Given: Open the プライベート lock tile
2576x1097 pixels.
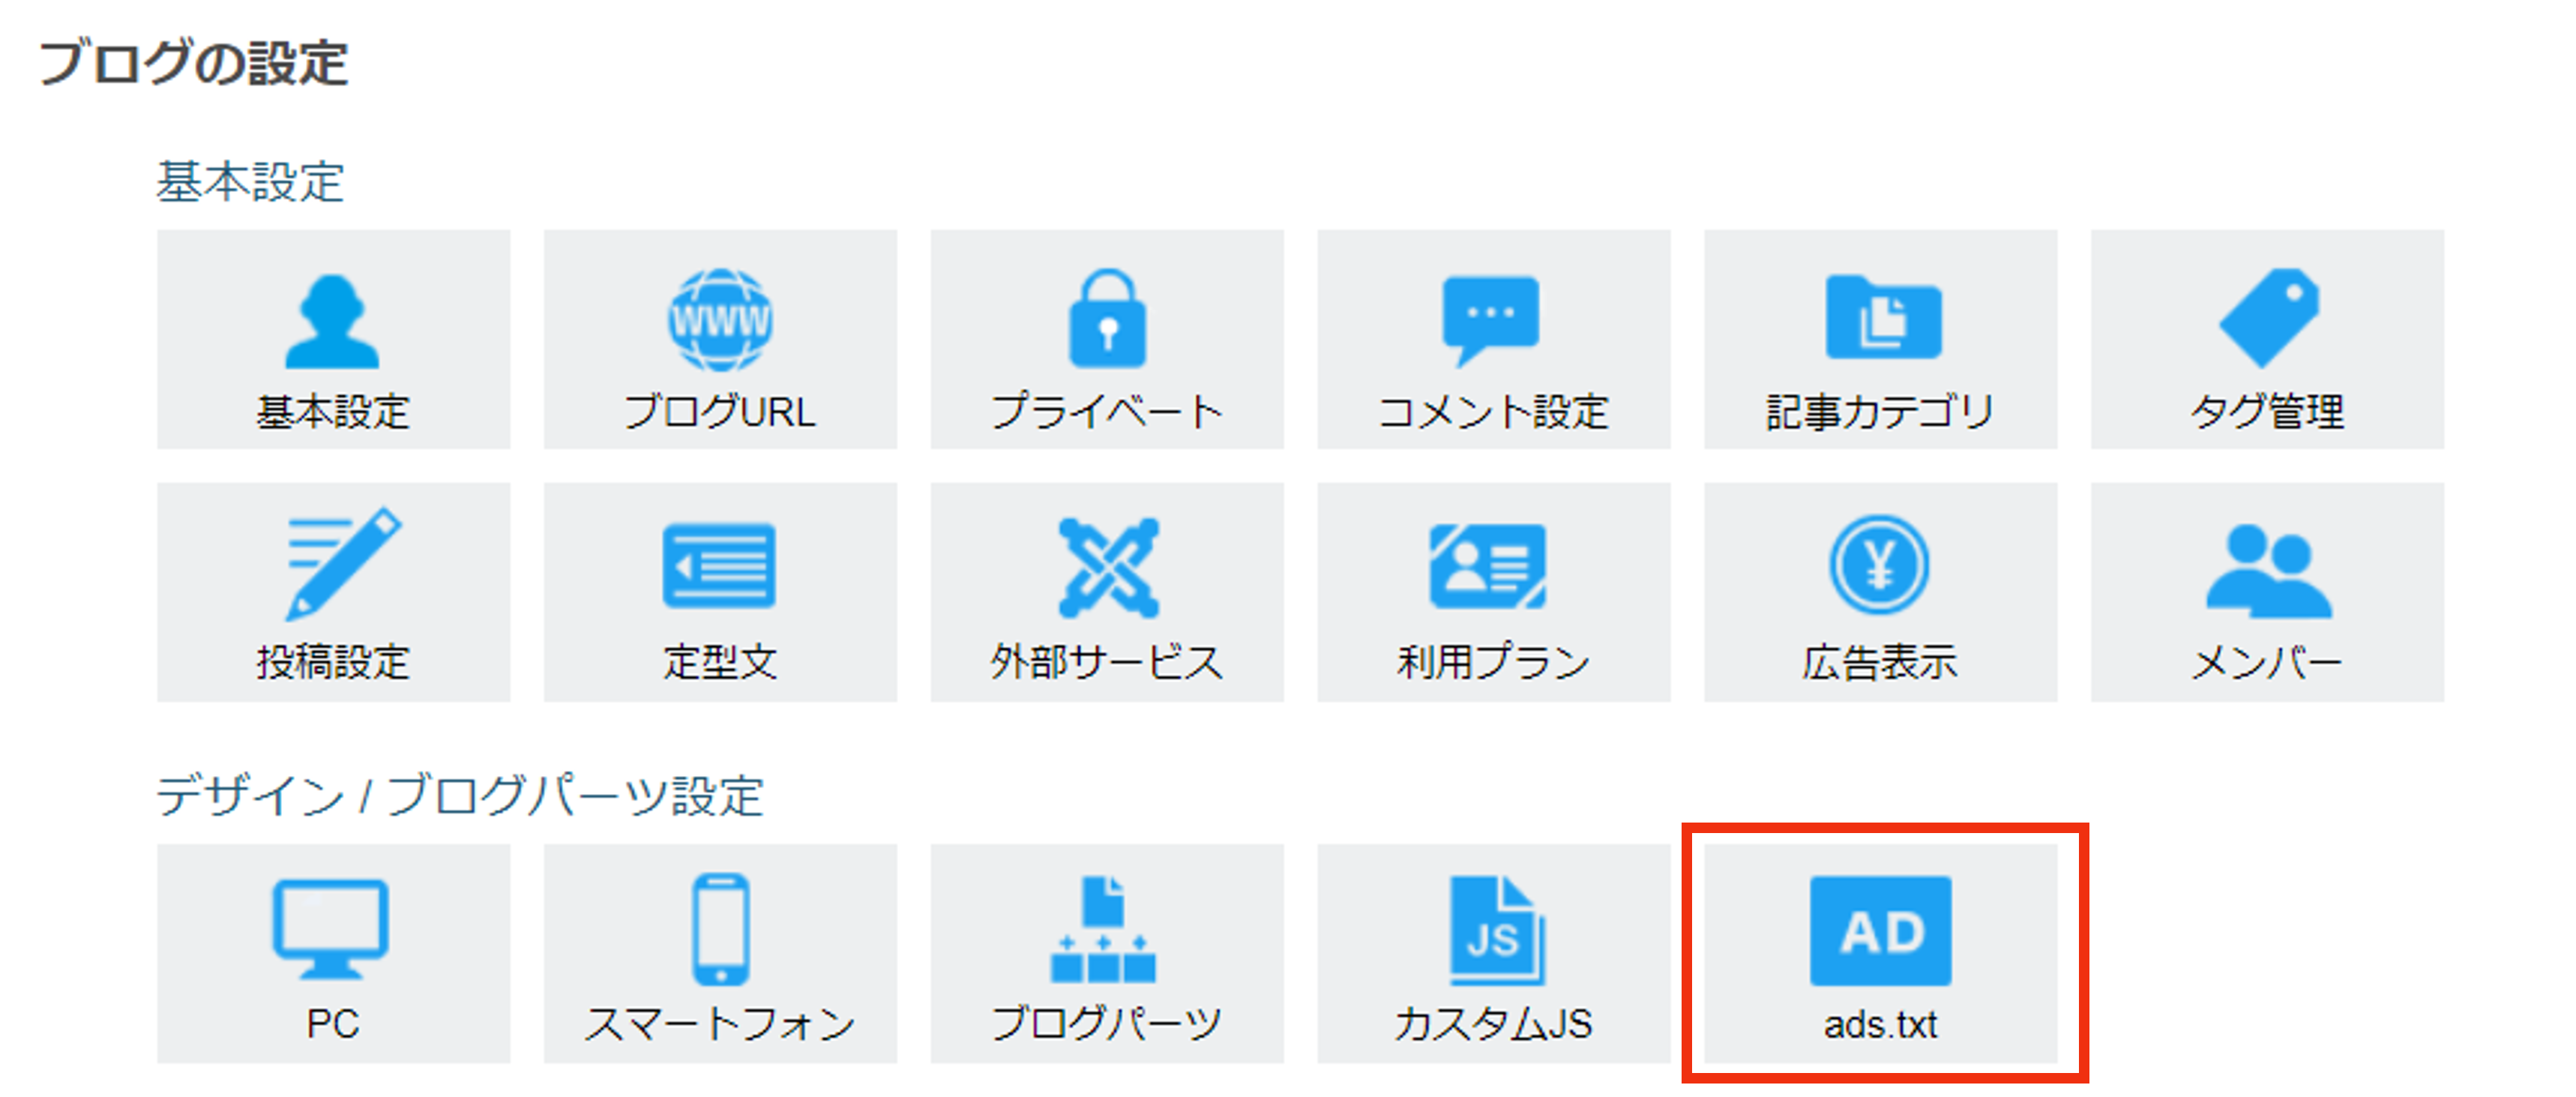Looking at the screenshot, I should pyautogui.click(x=1107, y=339).
